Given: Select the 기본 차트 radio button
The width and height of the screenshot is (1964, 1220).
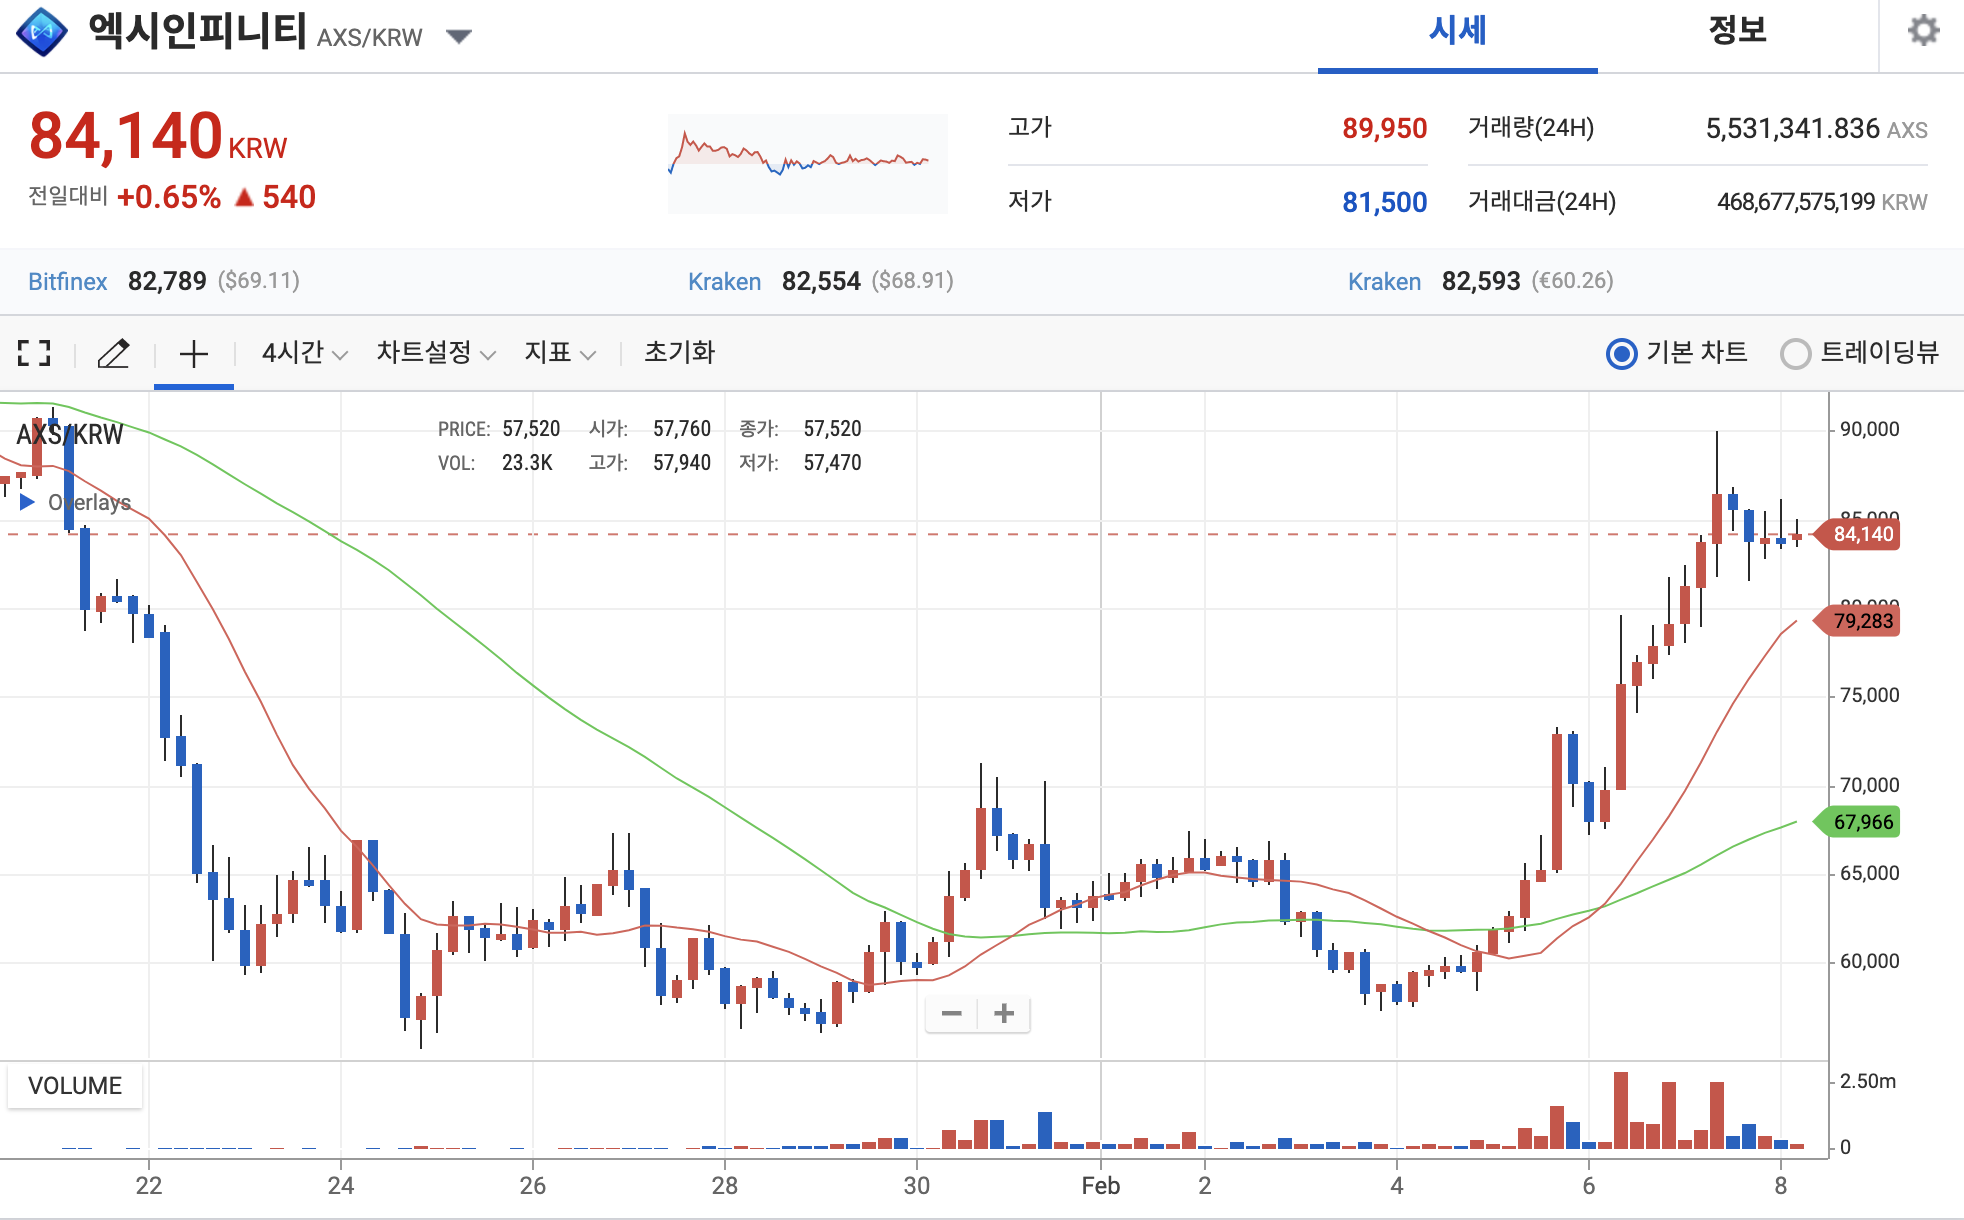Looking at the screenshot, I should click(x=1621, y=354).
